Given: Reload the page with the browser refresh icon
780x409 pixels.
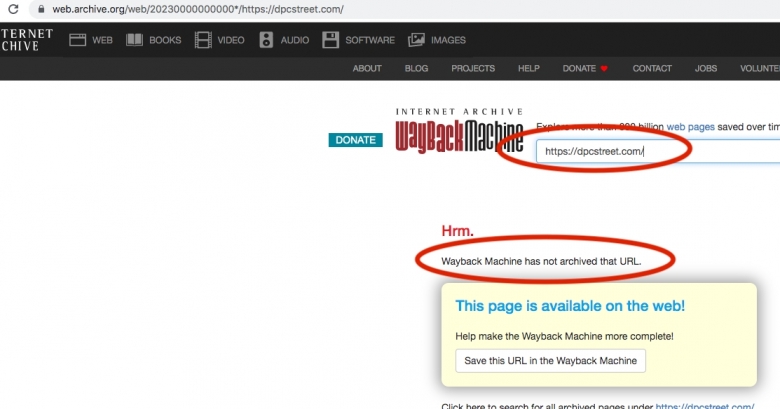Looking at the screenshot, I should pos(13,9).
